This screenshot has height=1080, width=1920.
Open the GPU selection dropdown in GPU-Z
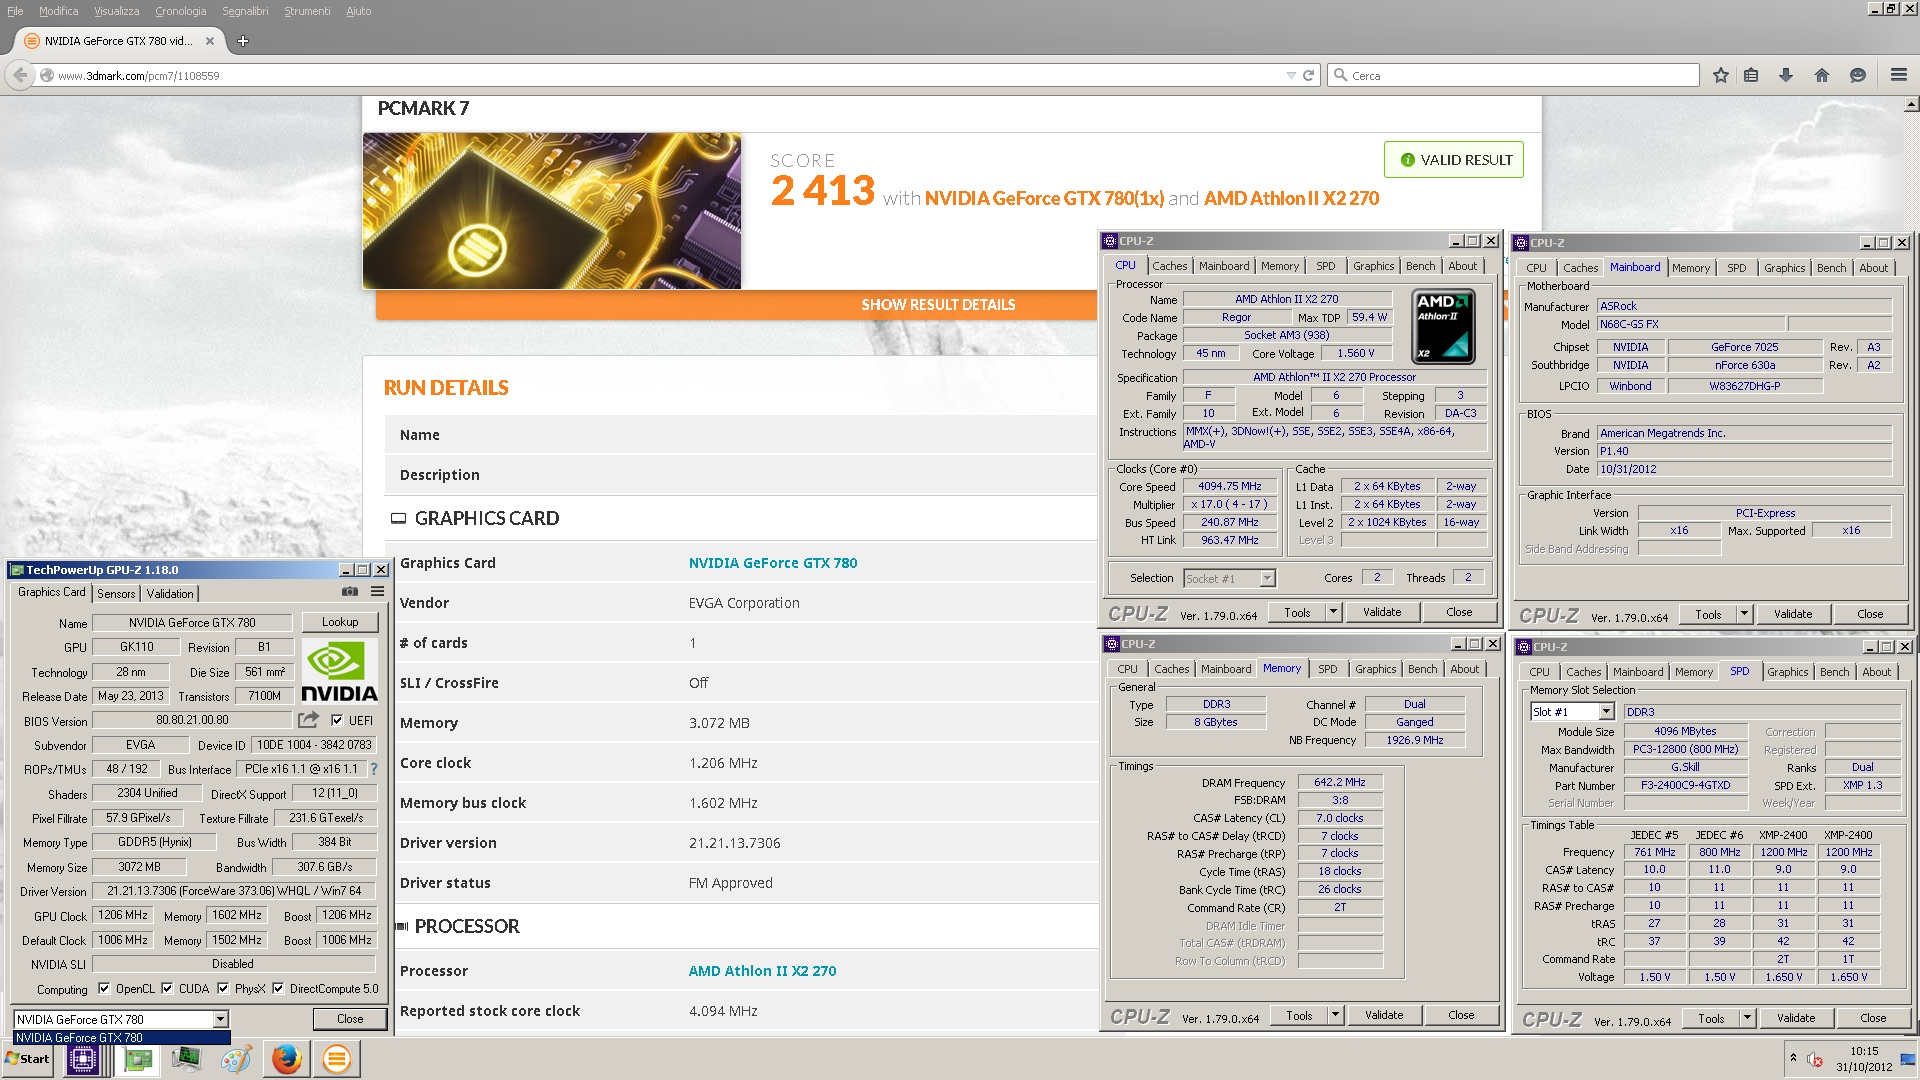(x=220, y=1019)
